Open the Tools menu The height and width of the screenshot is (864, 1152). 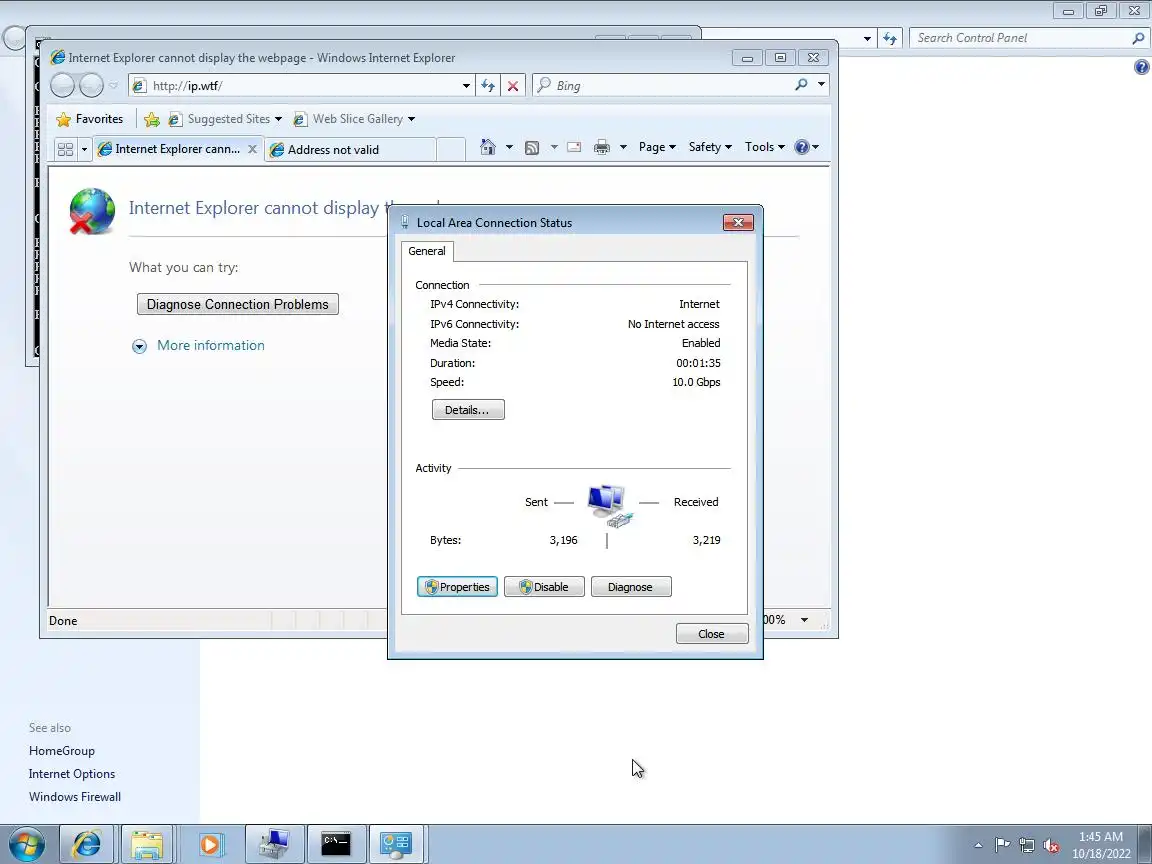coord(765,147)
